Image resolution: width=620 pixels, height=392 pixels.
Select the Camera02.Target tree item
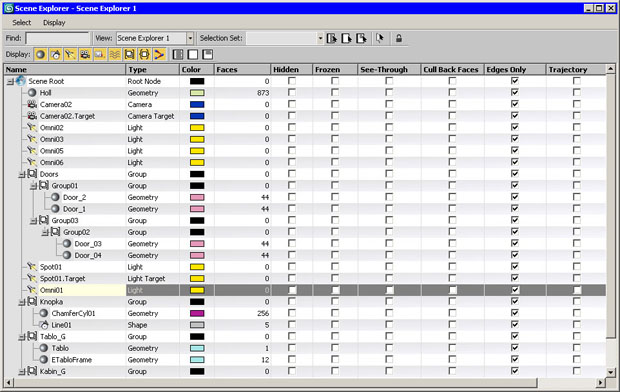67,116
